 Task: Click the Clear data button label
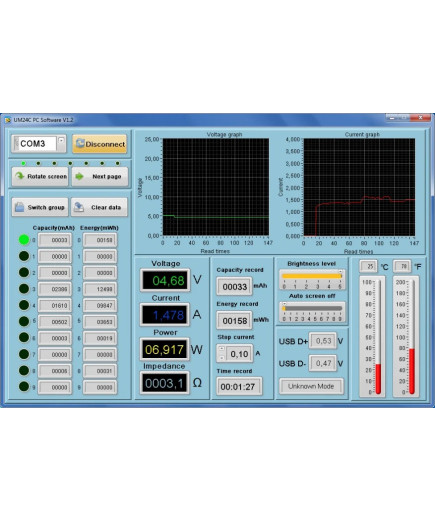(106, 207)
